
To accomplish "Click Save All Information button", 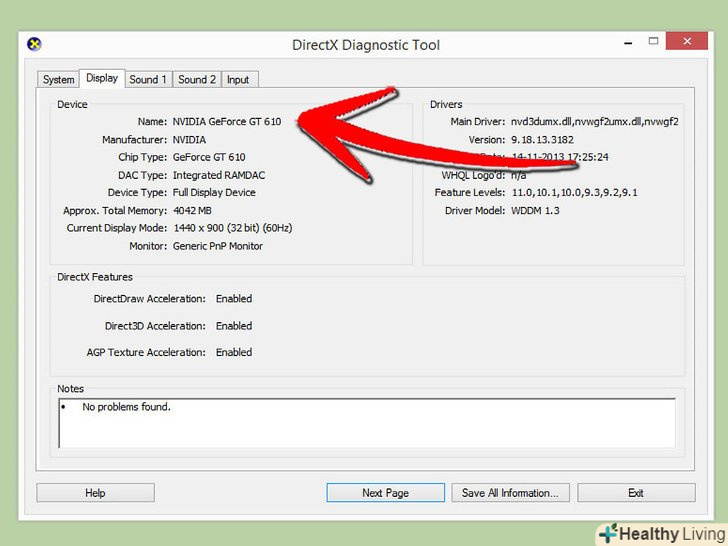I will [x=510, y=493].
